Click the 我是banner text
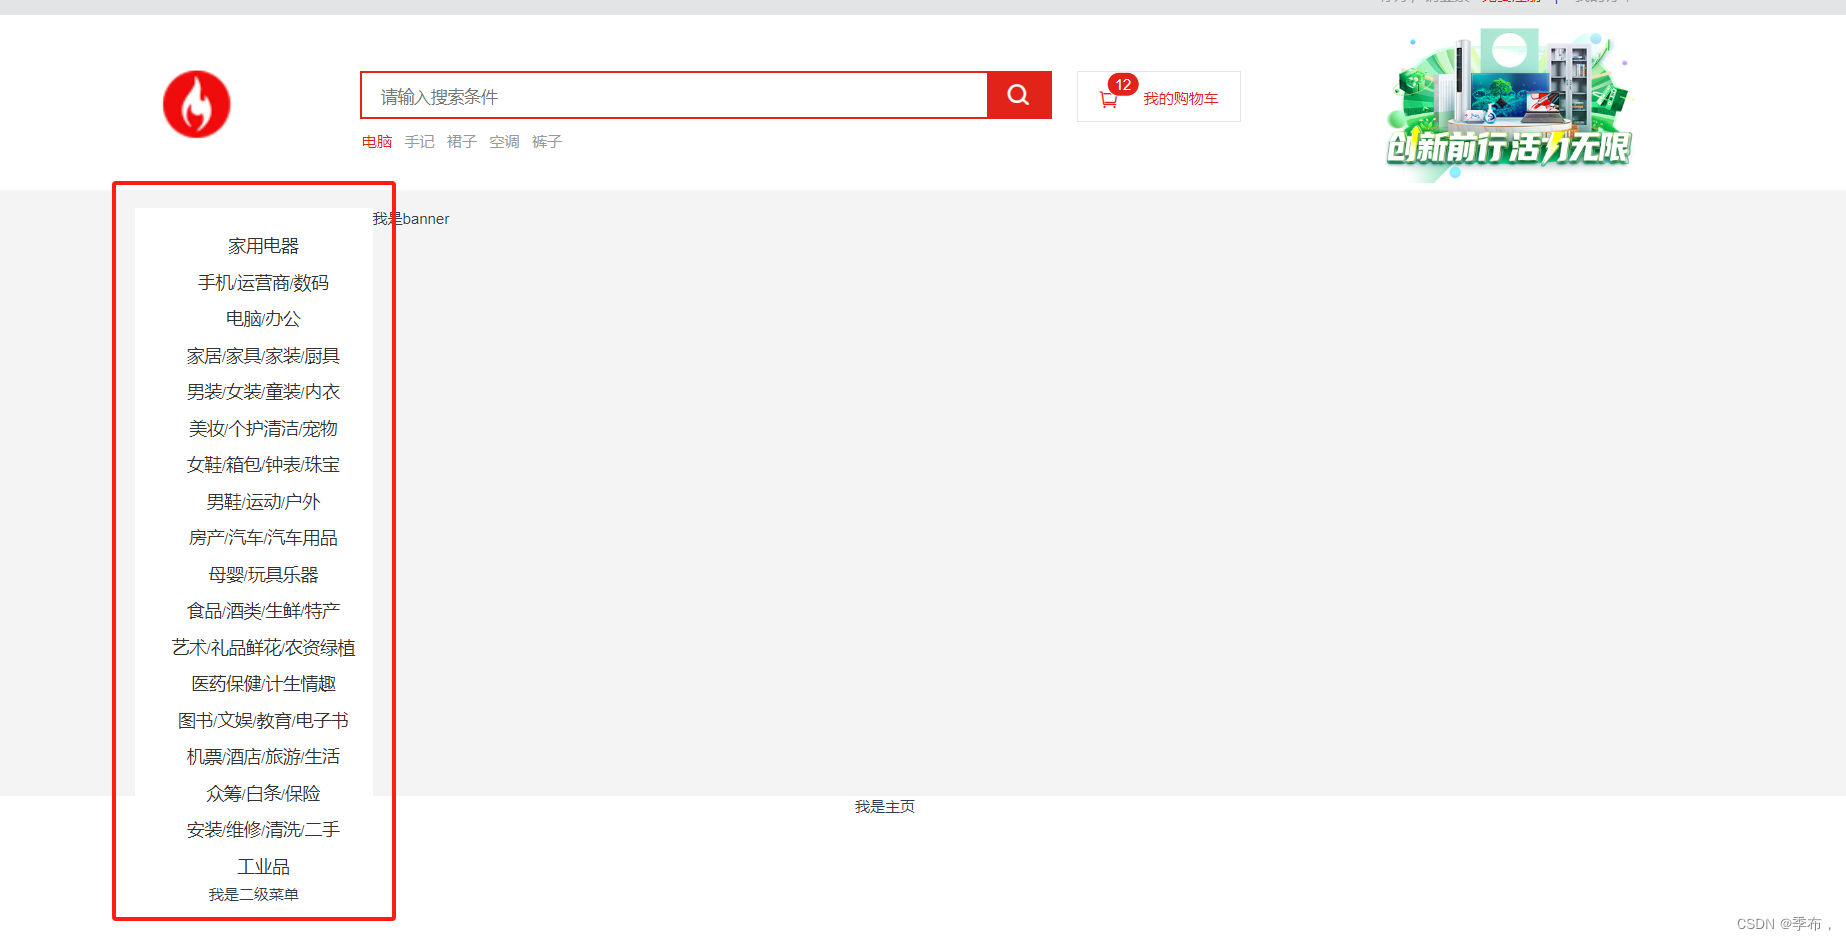 tap(411, 219)
